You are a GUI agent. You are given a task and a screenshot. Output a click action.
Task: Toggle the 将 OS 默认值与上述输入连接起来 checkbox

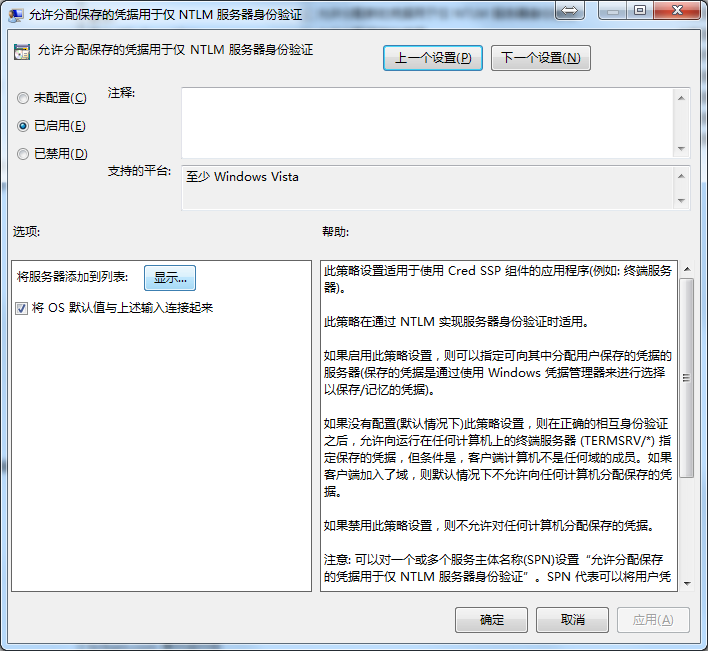pos(22,308)
